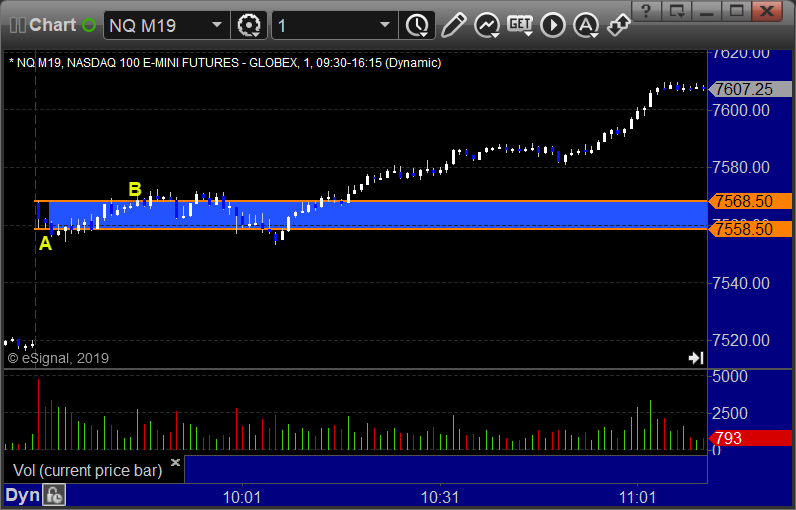Viewport: 796px width, 510px height.
Task: Click the 7607.25 current price marker
Action: coord(750,89)
